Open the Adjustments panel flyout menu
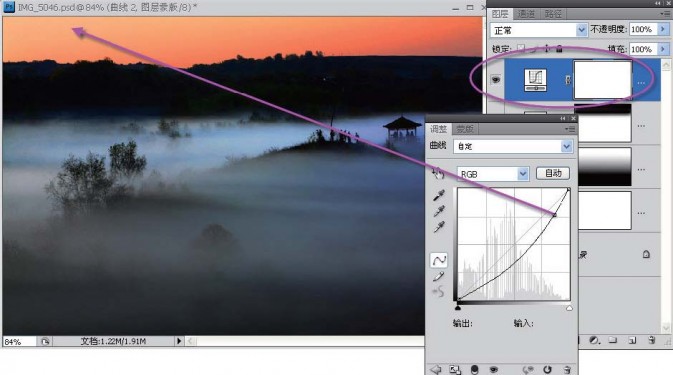 570,129
